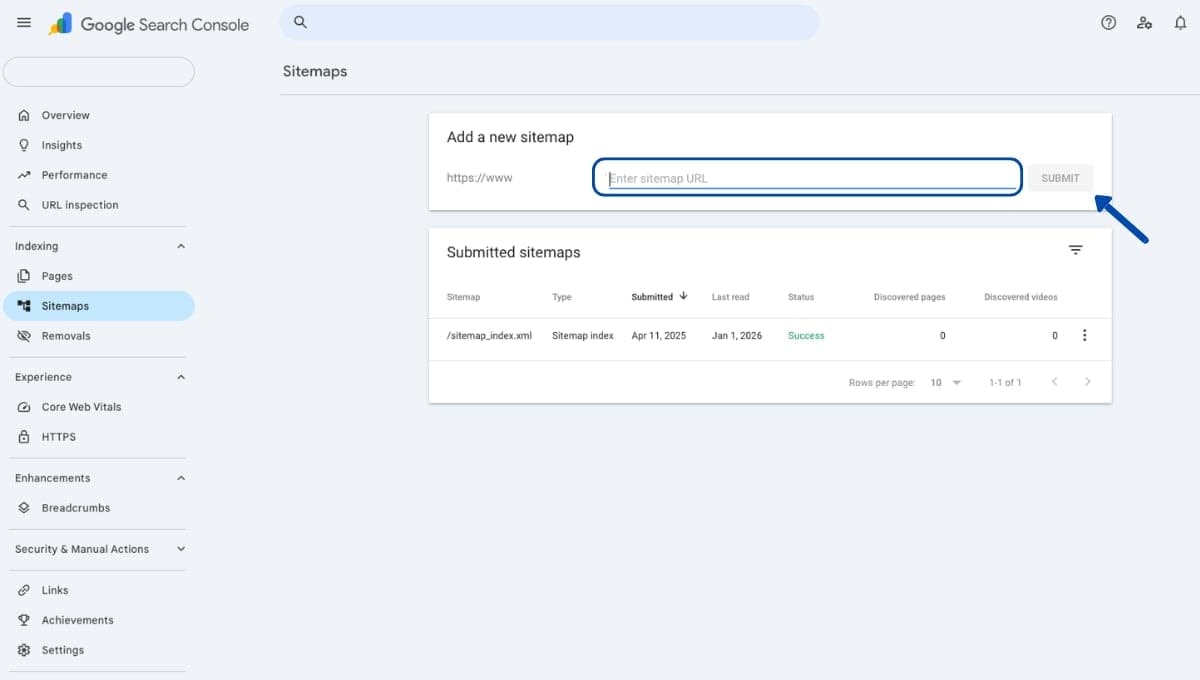Collapse the Indexing section
The width and height of the screenshot is (1200, 680).
point(181,246)
